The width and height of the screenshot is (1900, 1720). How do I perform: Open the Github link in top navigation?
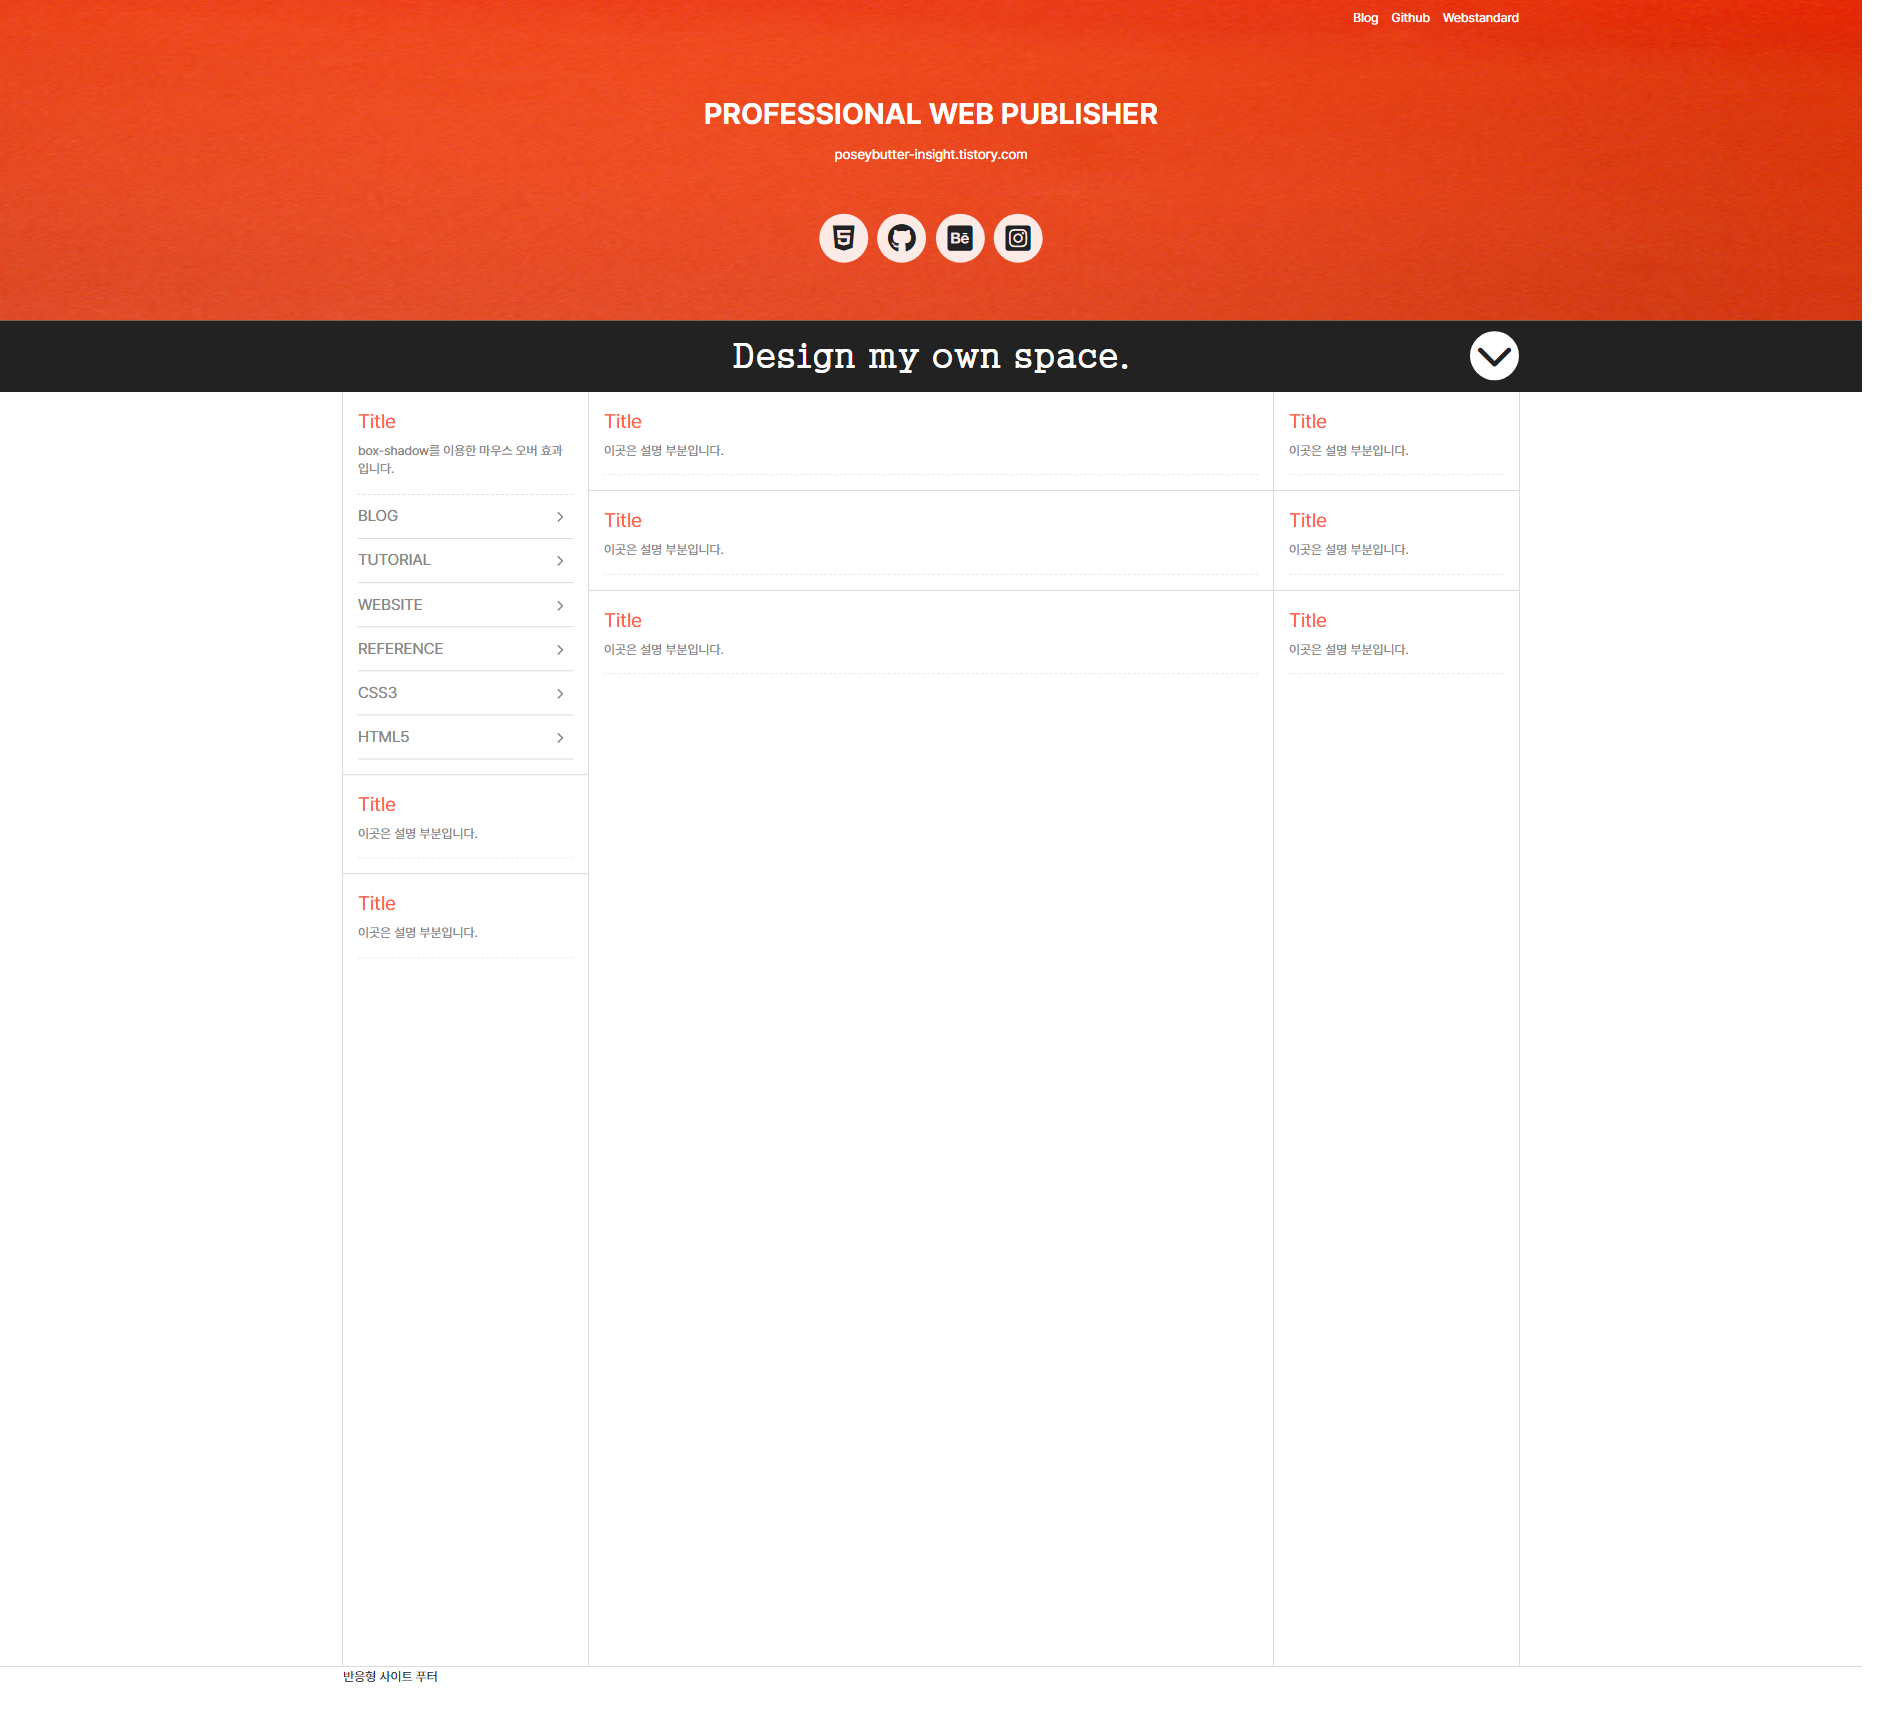pos(1410,18)
